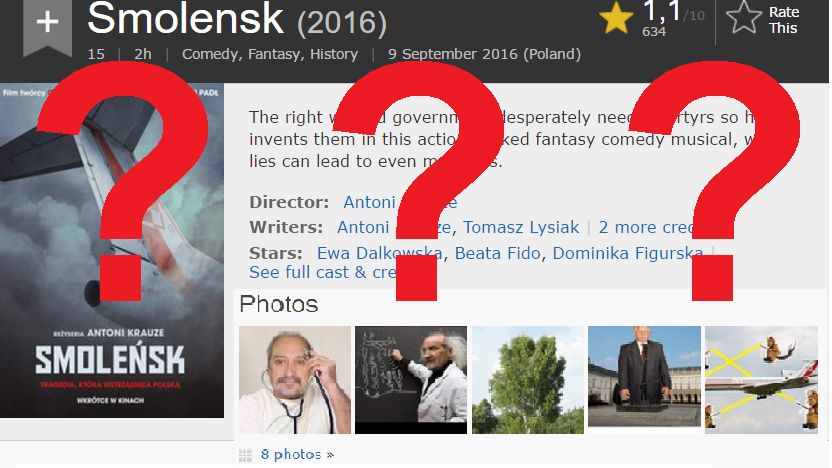Open the photo of man with stethoscope
Viewport: 832px width, 468px height.
[x=295, y=380]
